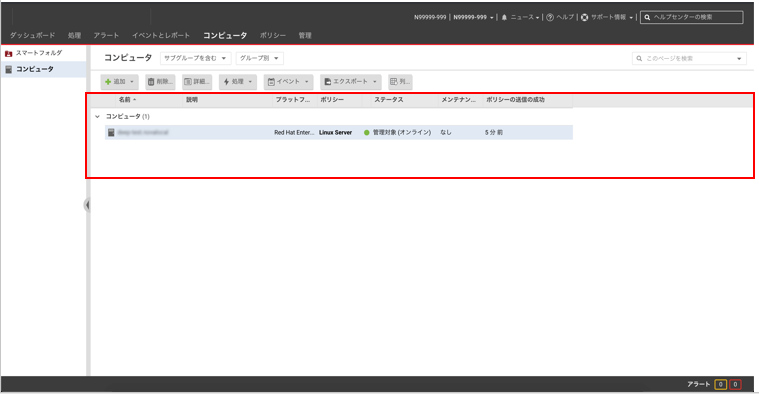Click the help center search magnifier icon
This screenshot has width=759, height=394.
tap(647, 17)
